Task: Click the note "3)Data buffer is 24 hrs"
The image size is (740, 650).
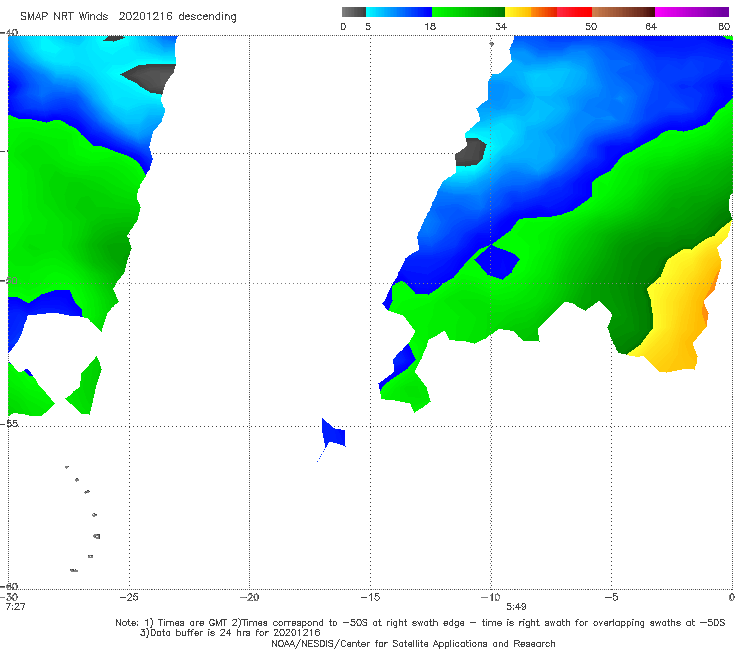Action: 230,633
